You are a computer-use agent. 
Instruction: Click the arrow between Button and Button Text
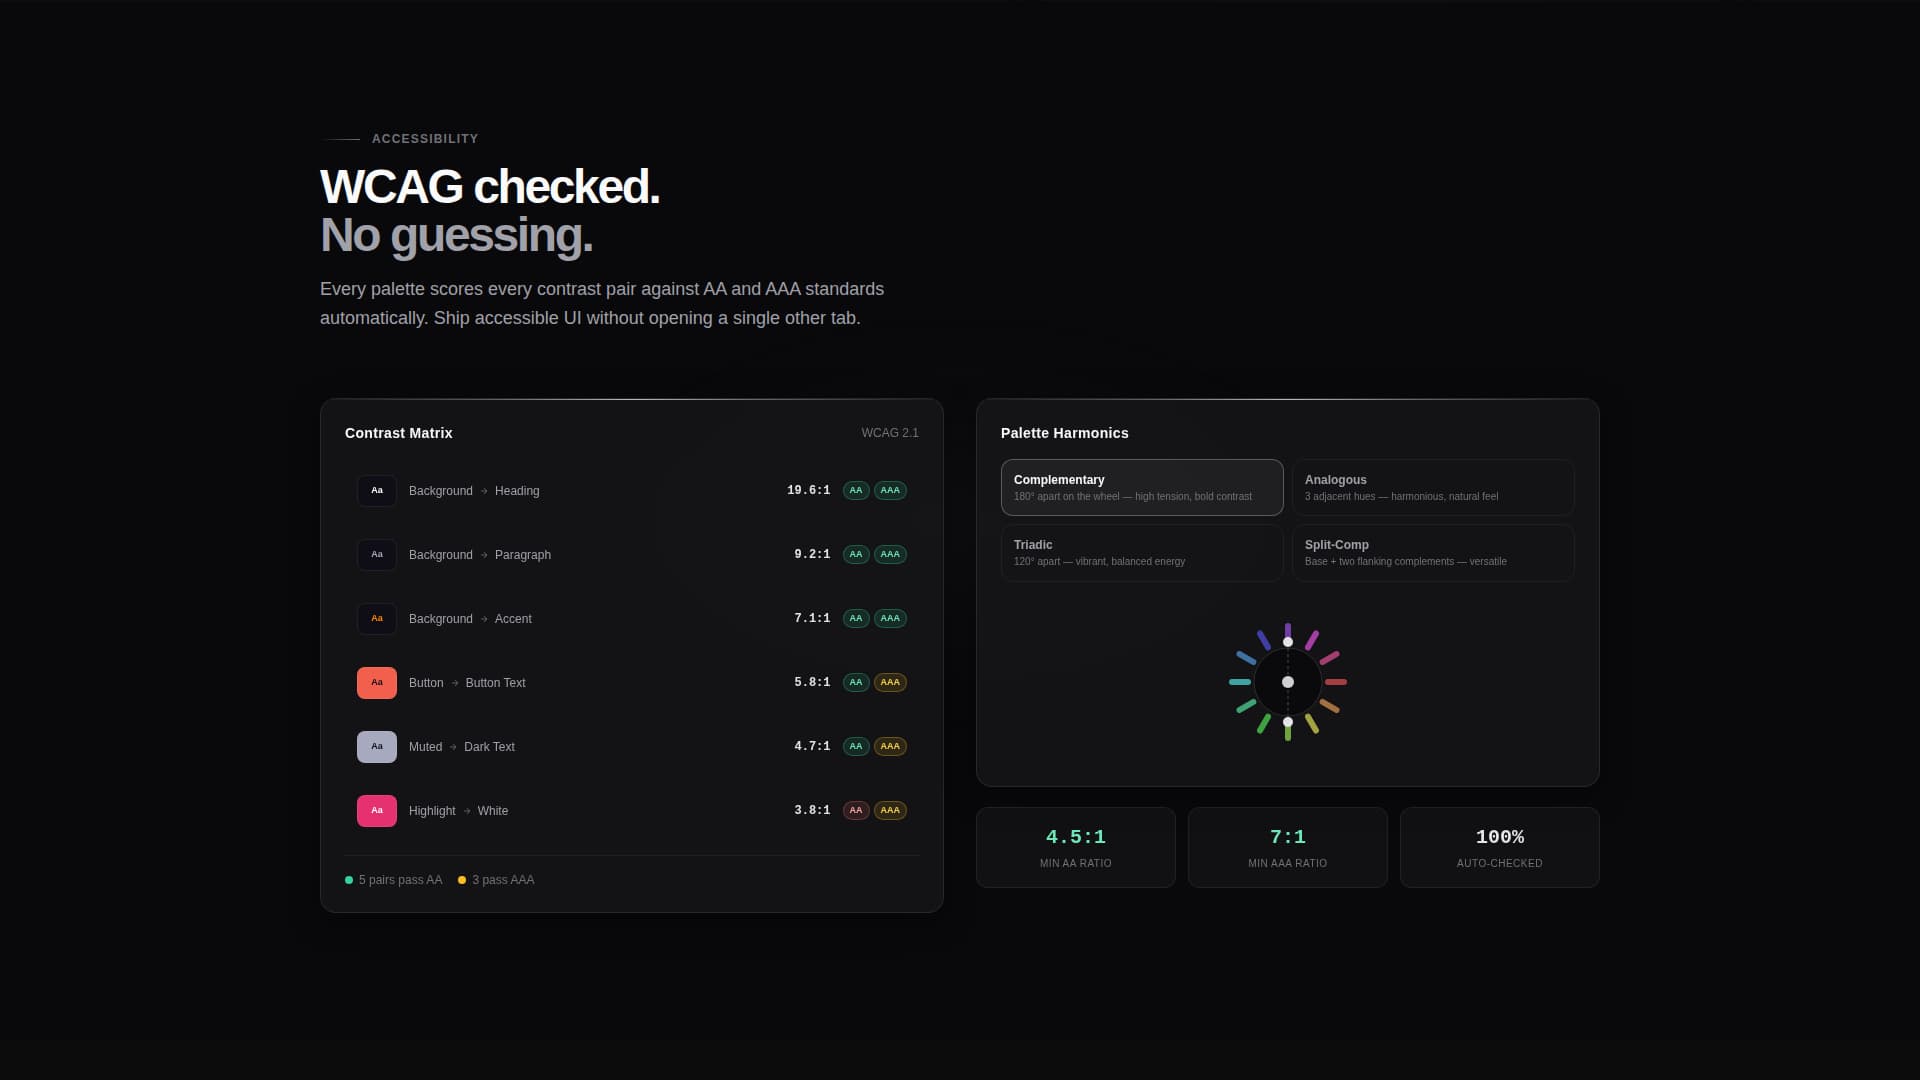click(455, 683)
